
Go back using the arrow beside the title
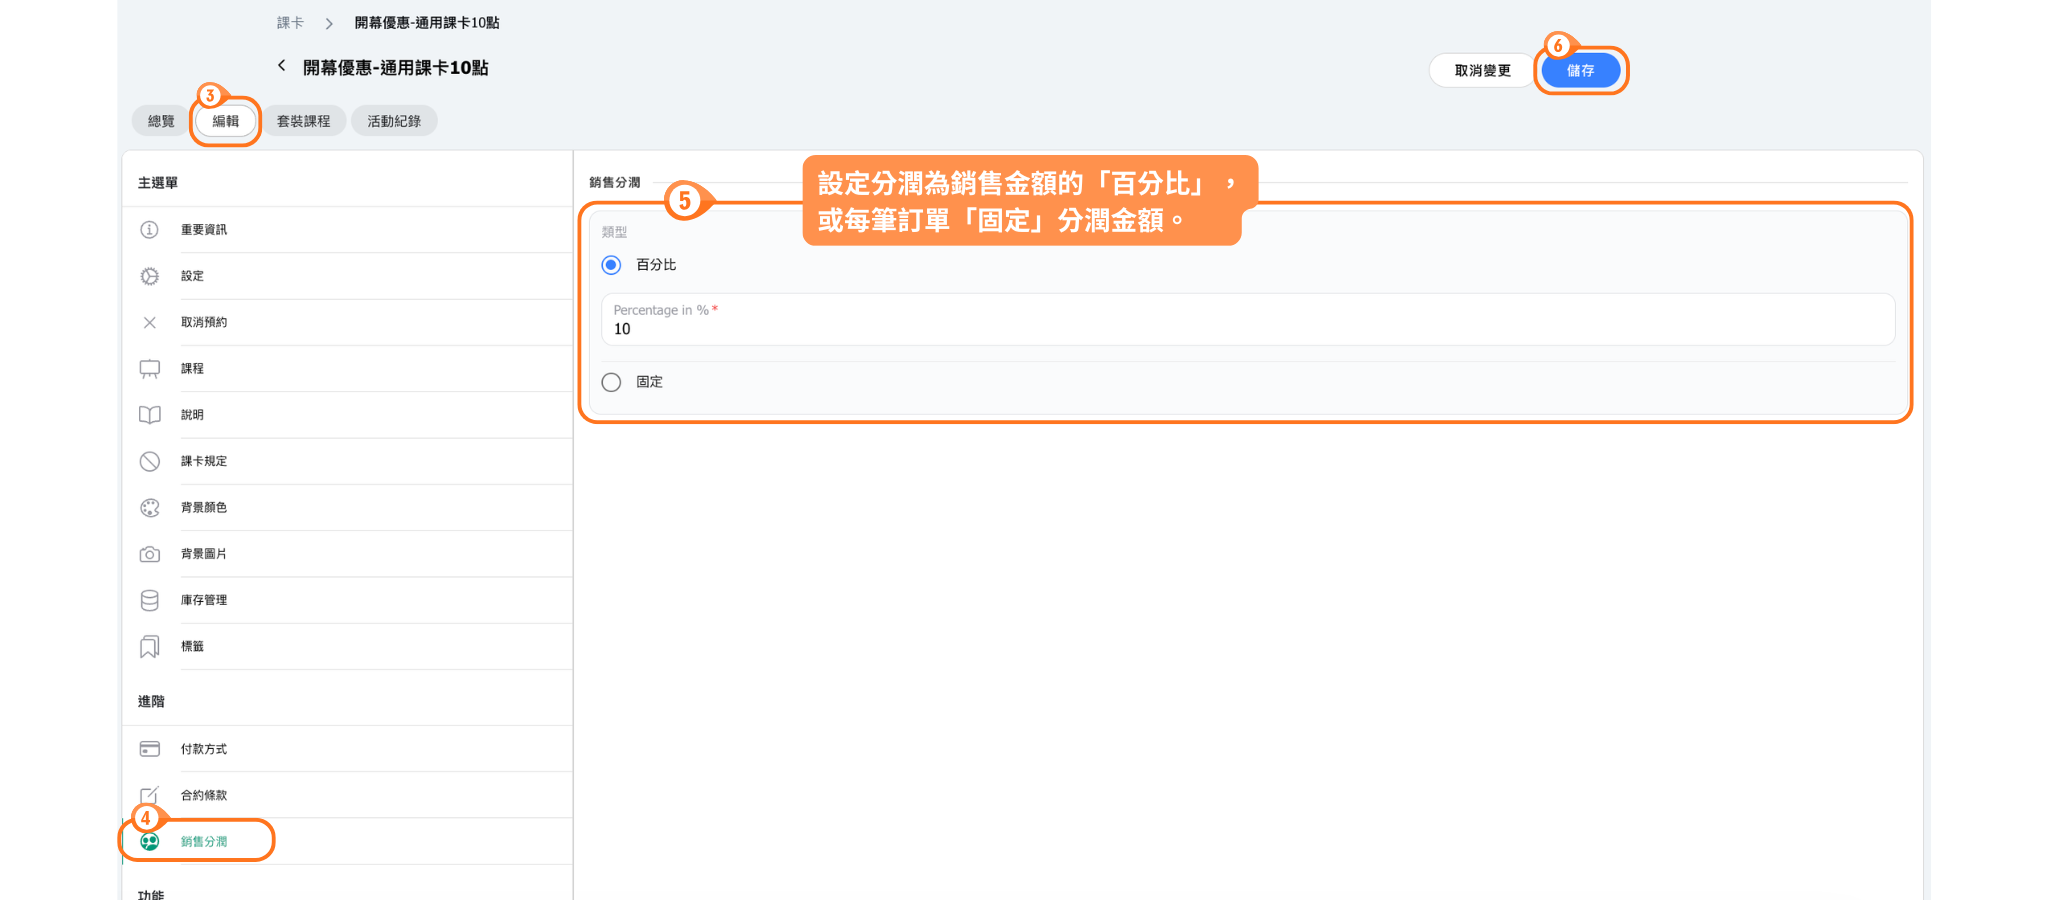(x=282, y=66)
